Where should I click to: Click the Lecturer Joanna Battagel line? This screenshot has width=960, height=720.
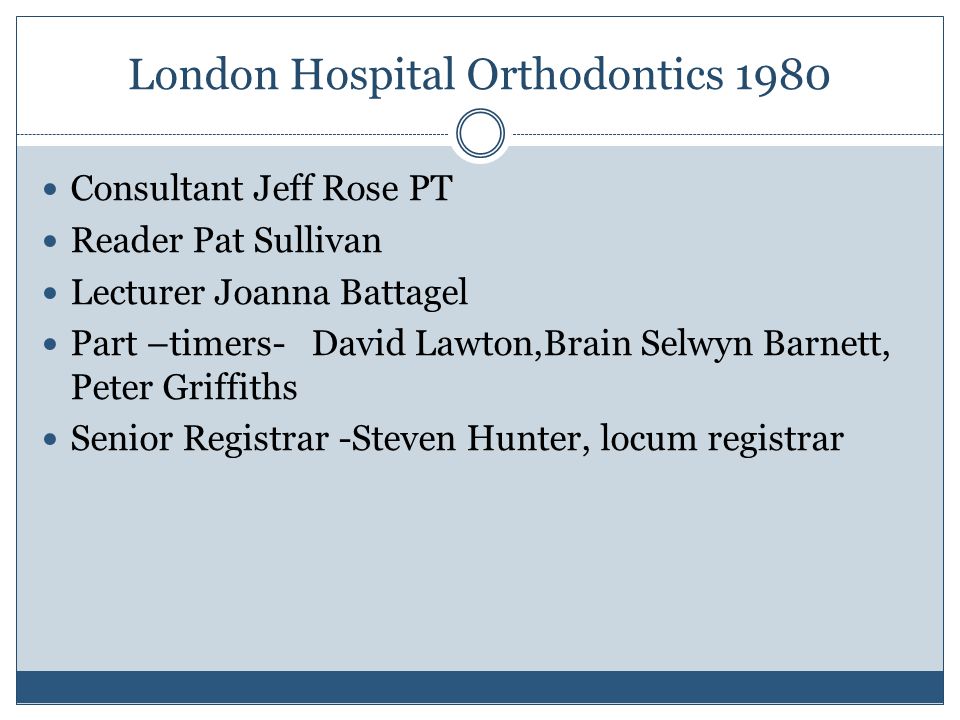coord(269,292)
